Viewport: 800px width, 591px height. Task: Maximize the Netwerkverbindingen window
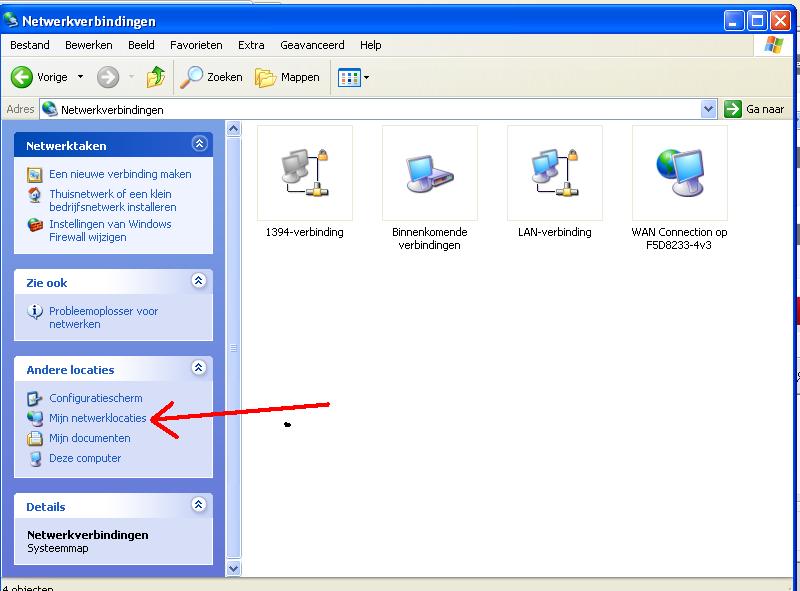point(757,21)
